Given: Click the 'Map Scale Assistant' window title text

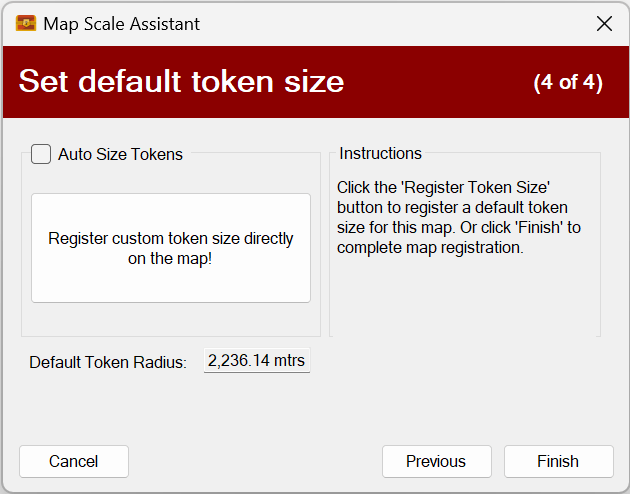Looking at the screenshot, I should pyautogui.click(x=121, y=23).
